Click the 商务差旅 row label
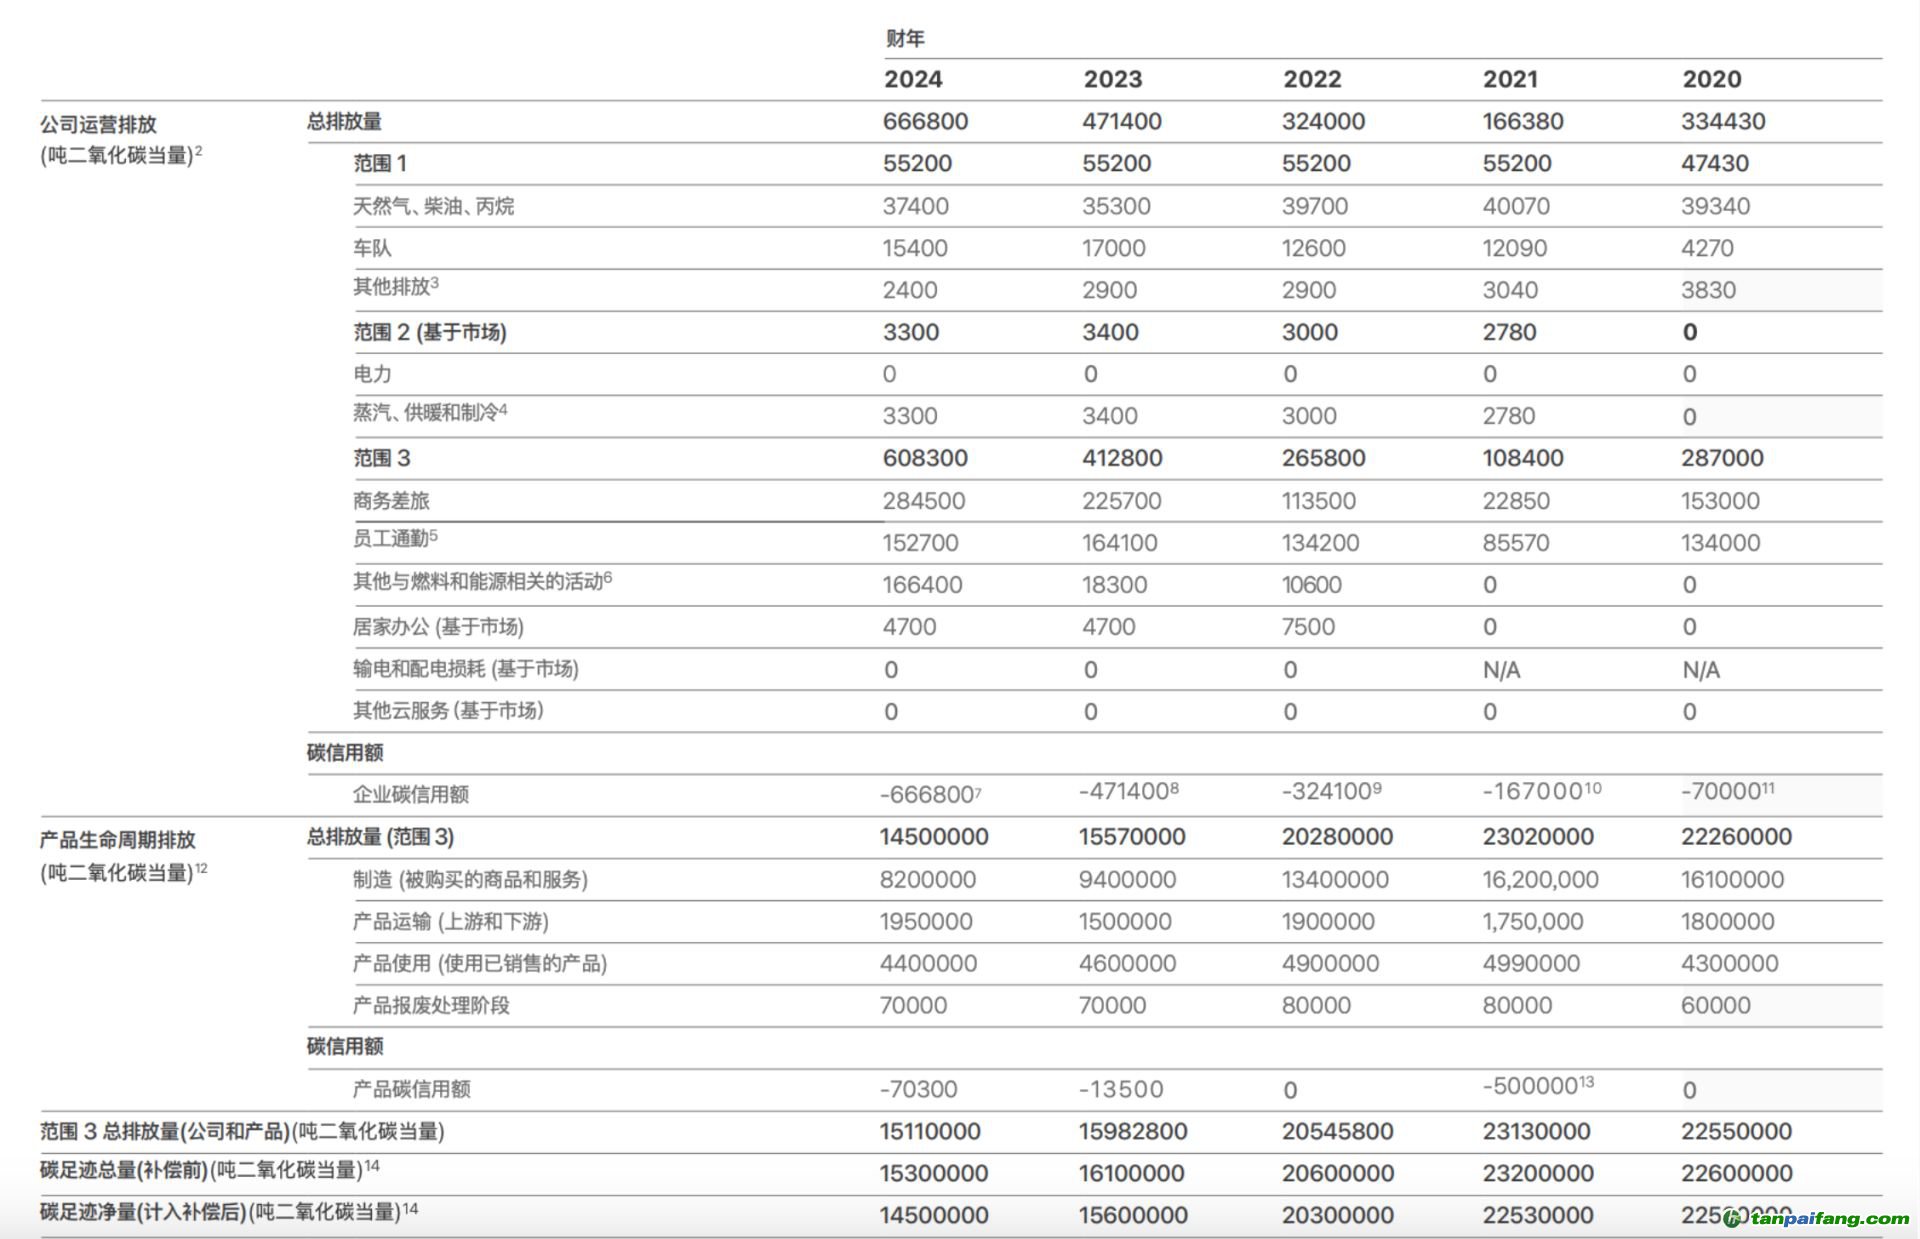 (x=391, y=501)
